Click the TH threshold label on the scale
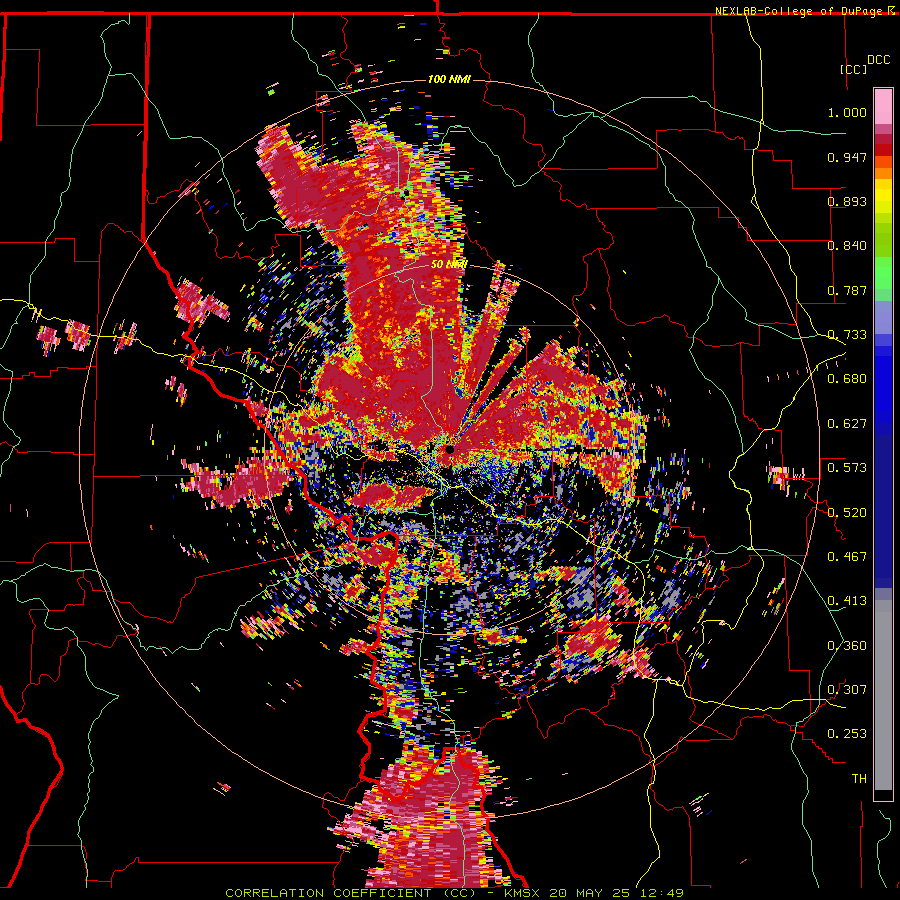900x900 pixels. click(859, 779)
